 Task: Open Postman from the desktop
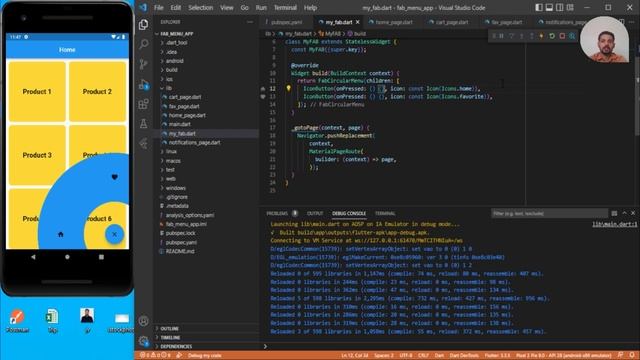(17, 321)
